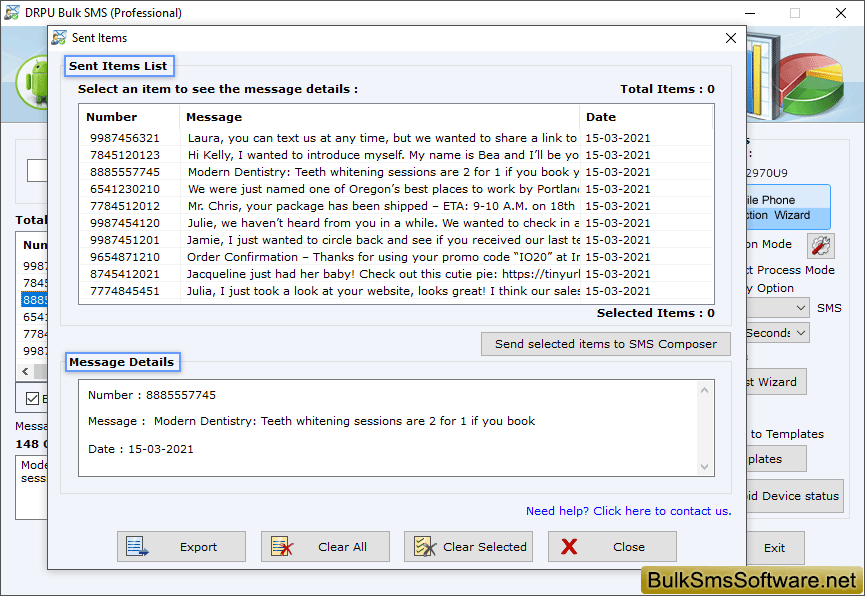Click the Device status button in main window

[795, 496]
